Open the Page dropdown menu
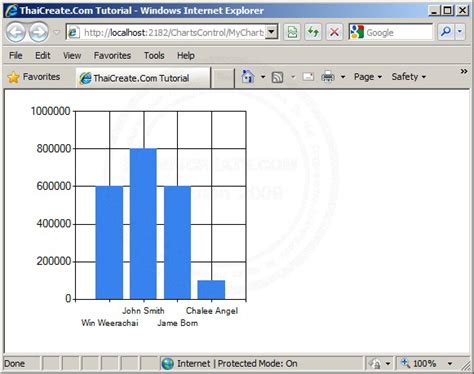This screenshot has height=374, width=474. (x=368, y=77)
